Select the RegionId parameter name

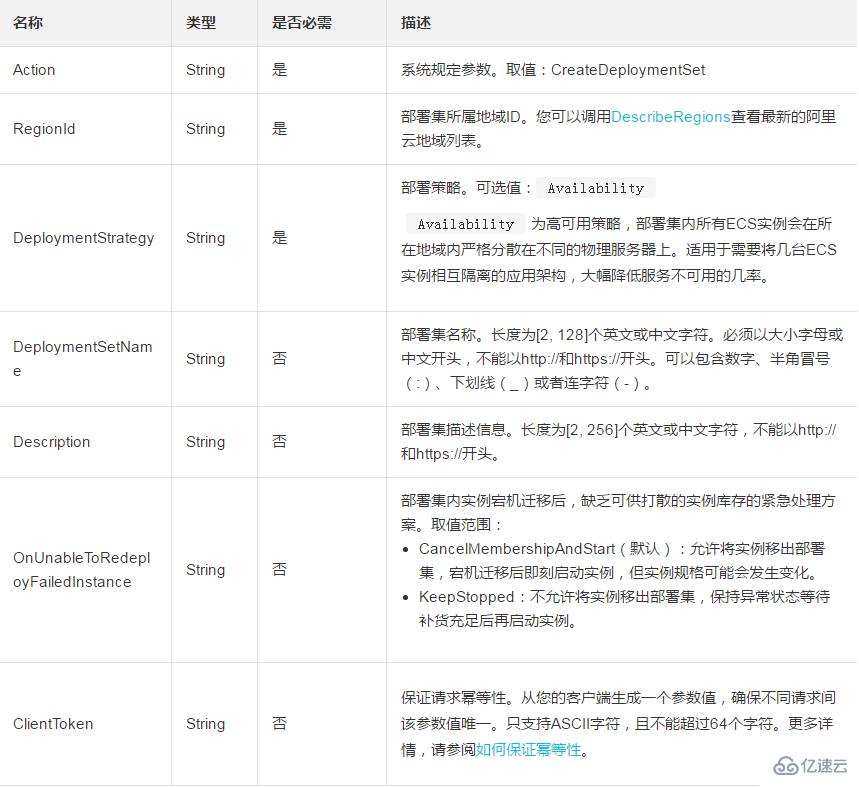[x=44, y=129]
